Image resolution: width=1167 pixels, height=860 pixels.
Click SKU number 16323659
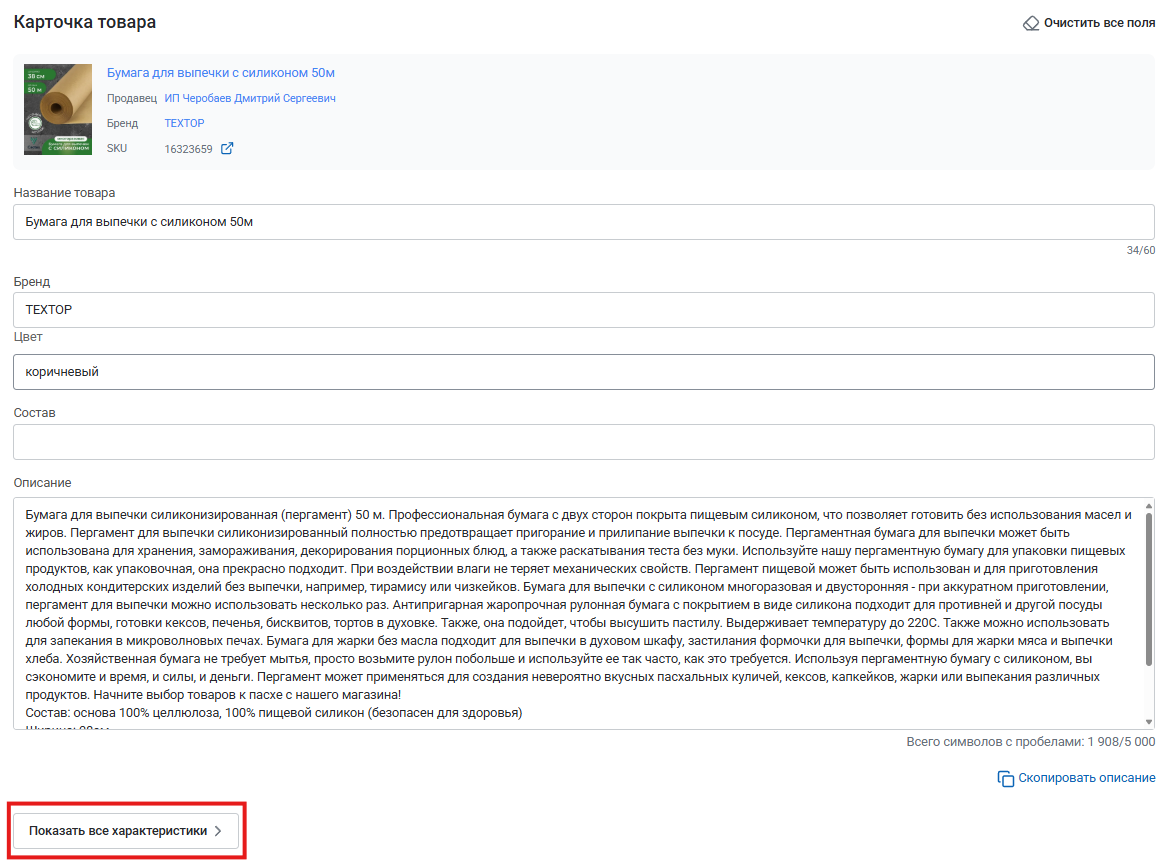[188, 149]
